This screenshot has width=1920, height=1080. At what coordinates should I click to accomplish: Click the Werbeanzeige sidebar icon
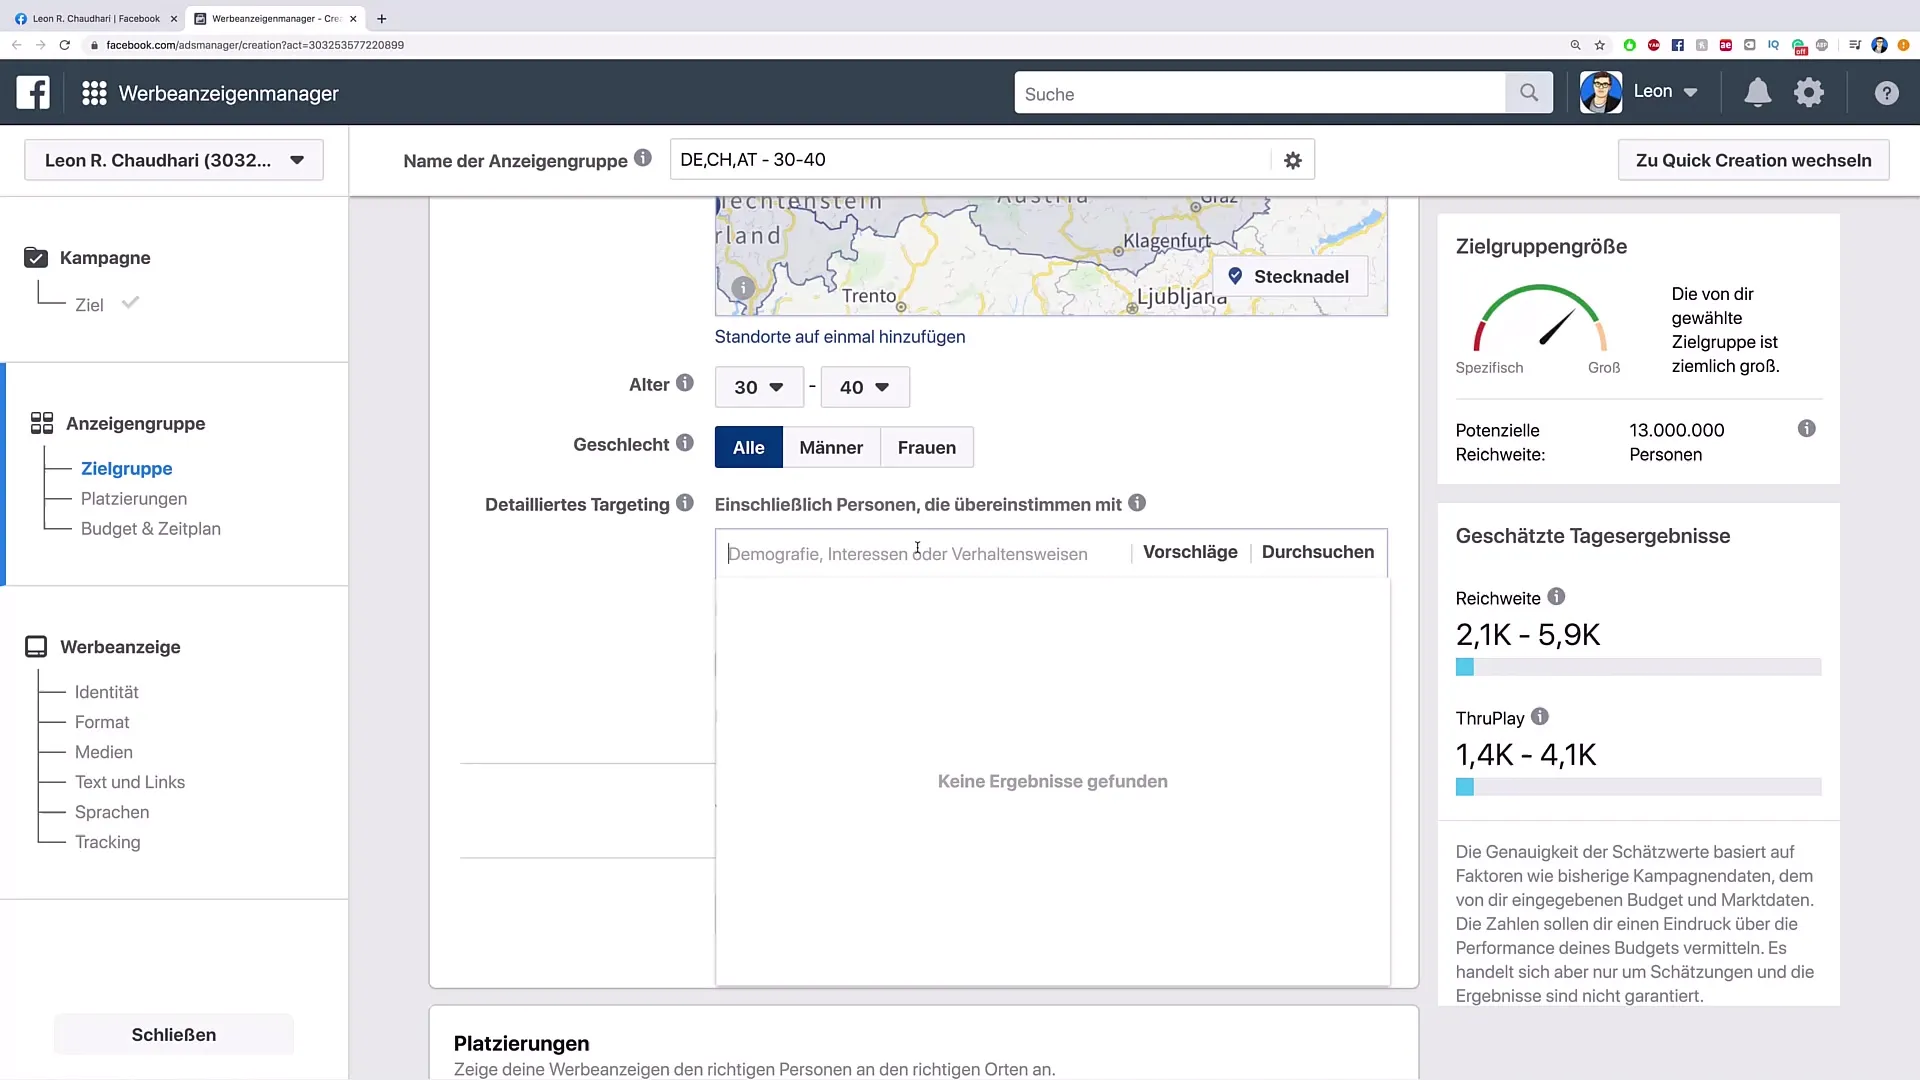click(x=36, y=647)
